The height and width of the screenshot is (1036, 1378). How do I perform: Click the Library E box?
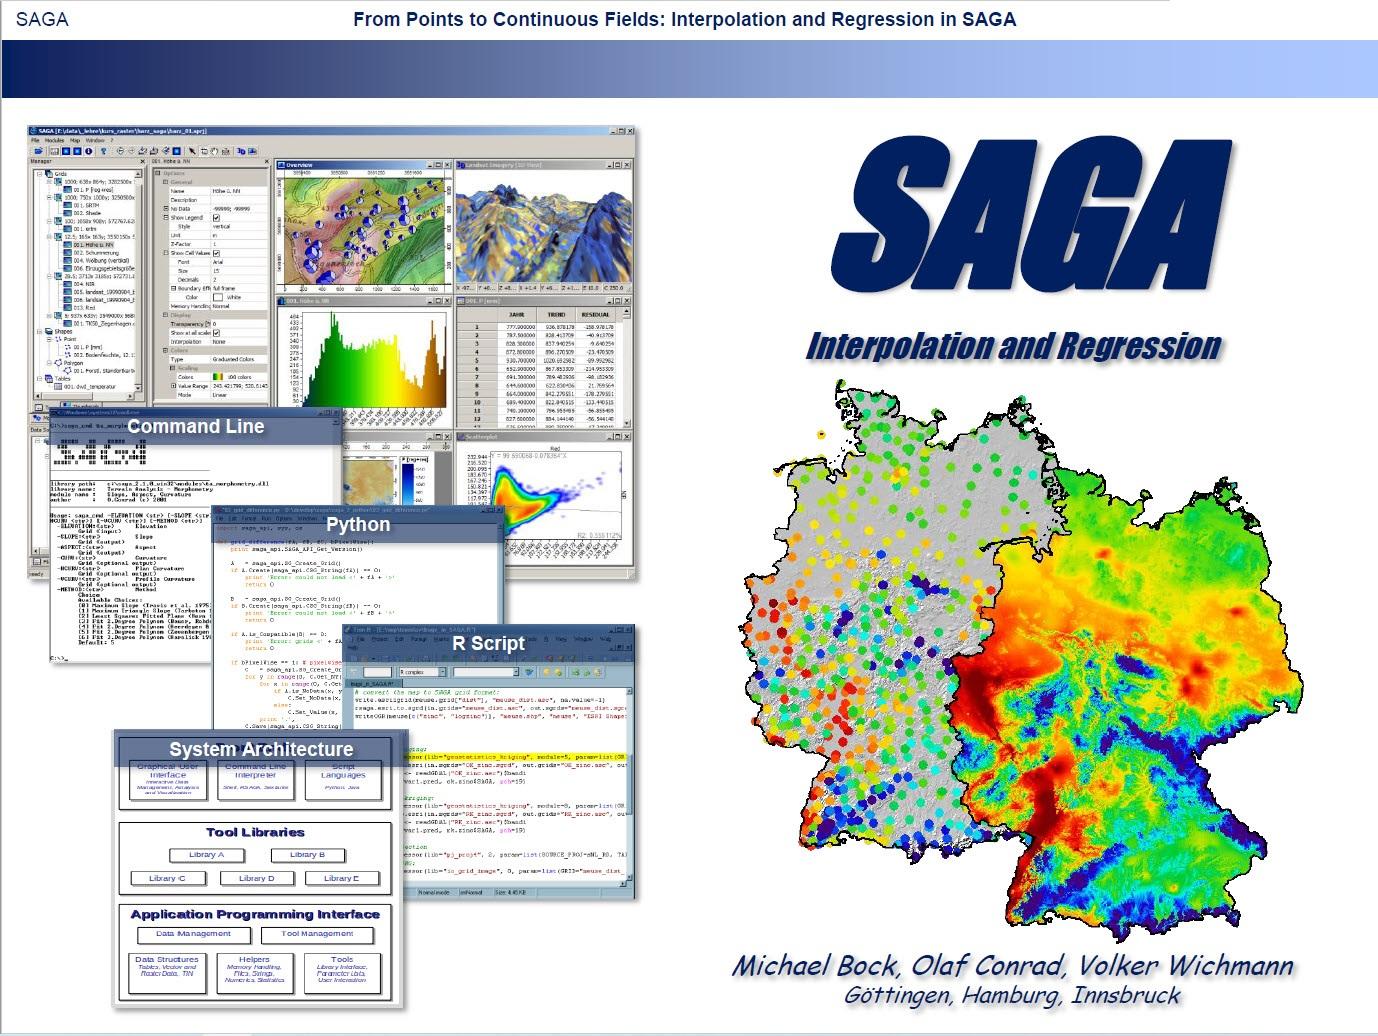pyautogui.click(x=341, y=878)
